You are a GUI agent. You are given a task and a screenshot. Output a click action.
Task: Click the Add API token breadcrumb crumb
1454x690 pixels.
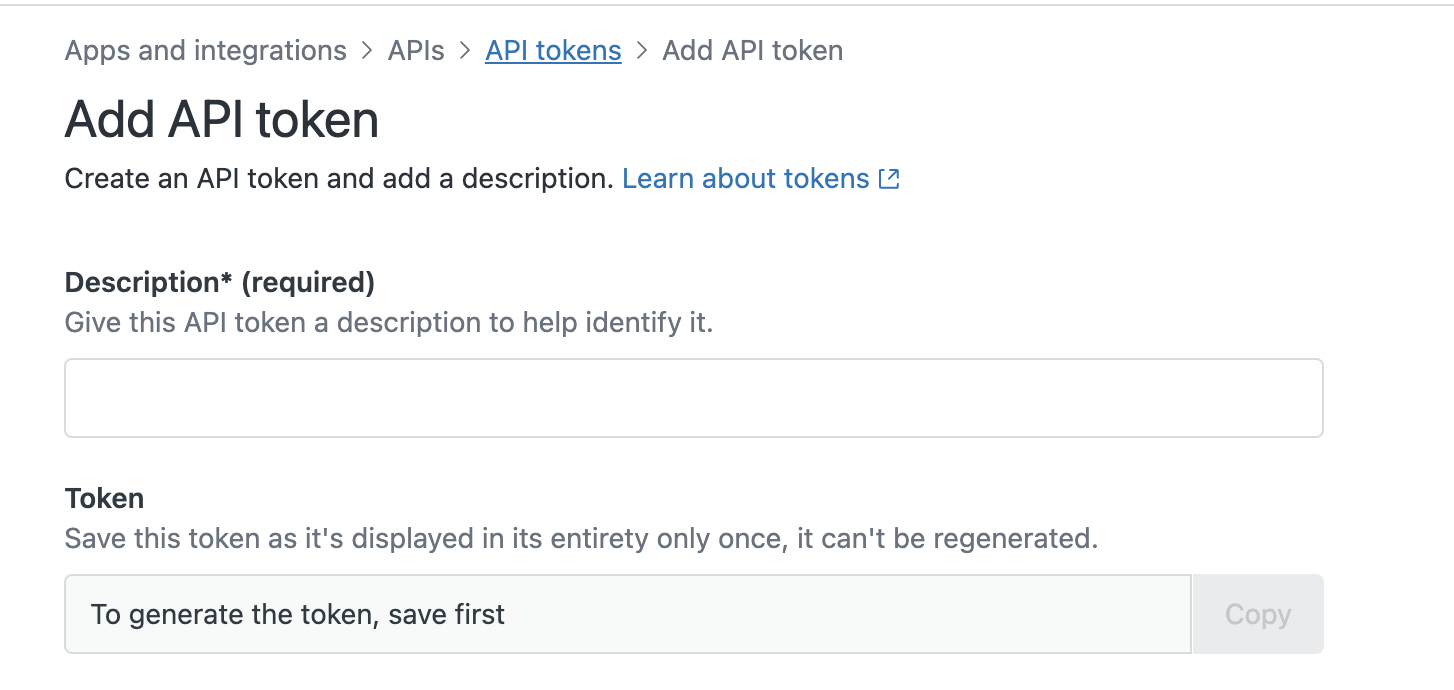point(752,50)
